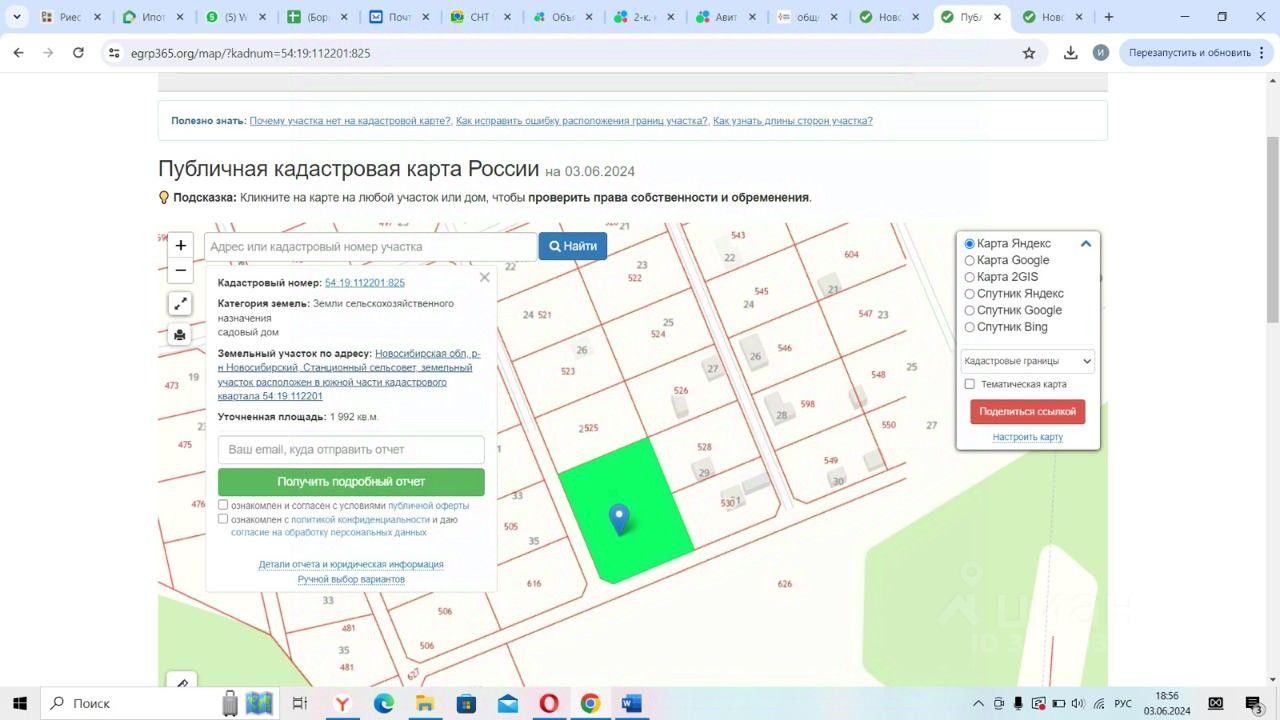Show hidden tray icons chevron

(979, 703)
